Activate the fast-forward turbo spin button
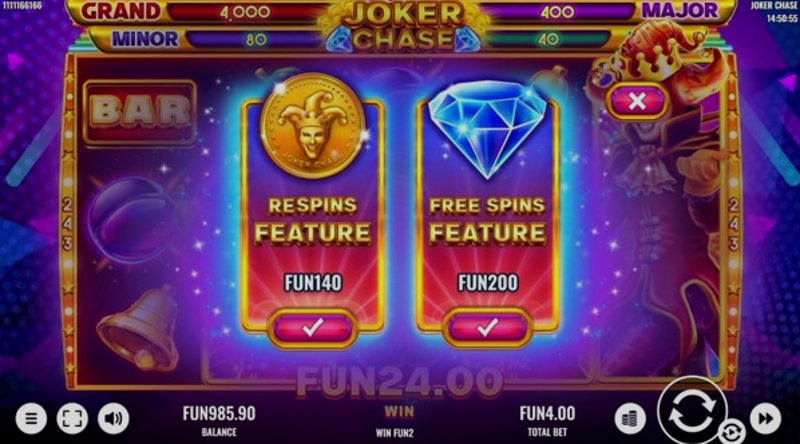800x444 pixels. tap(765, 418)
